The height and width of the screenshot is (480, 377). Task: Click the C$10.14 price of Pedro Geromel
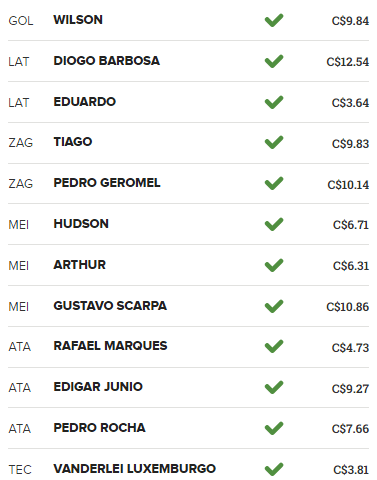[348, 185]
